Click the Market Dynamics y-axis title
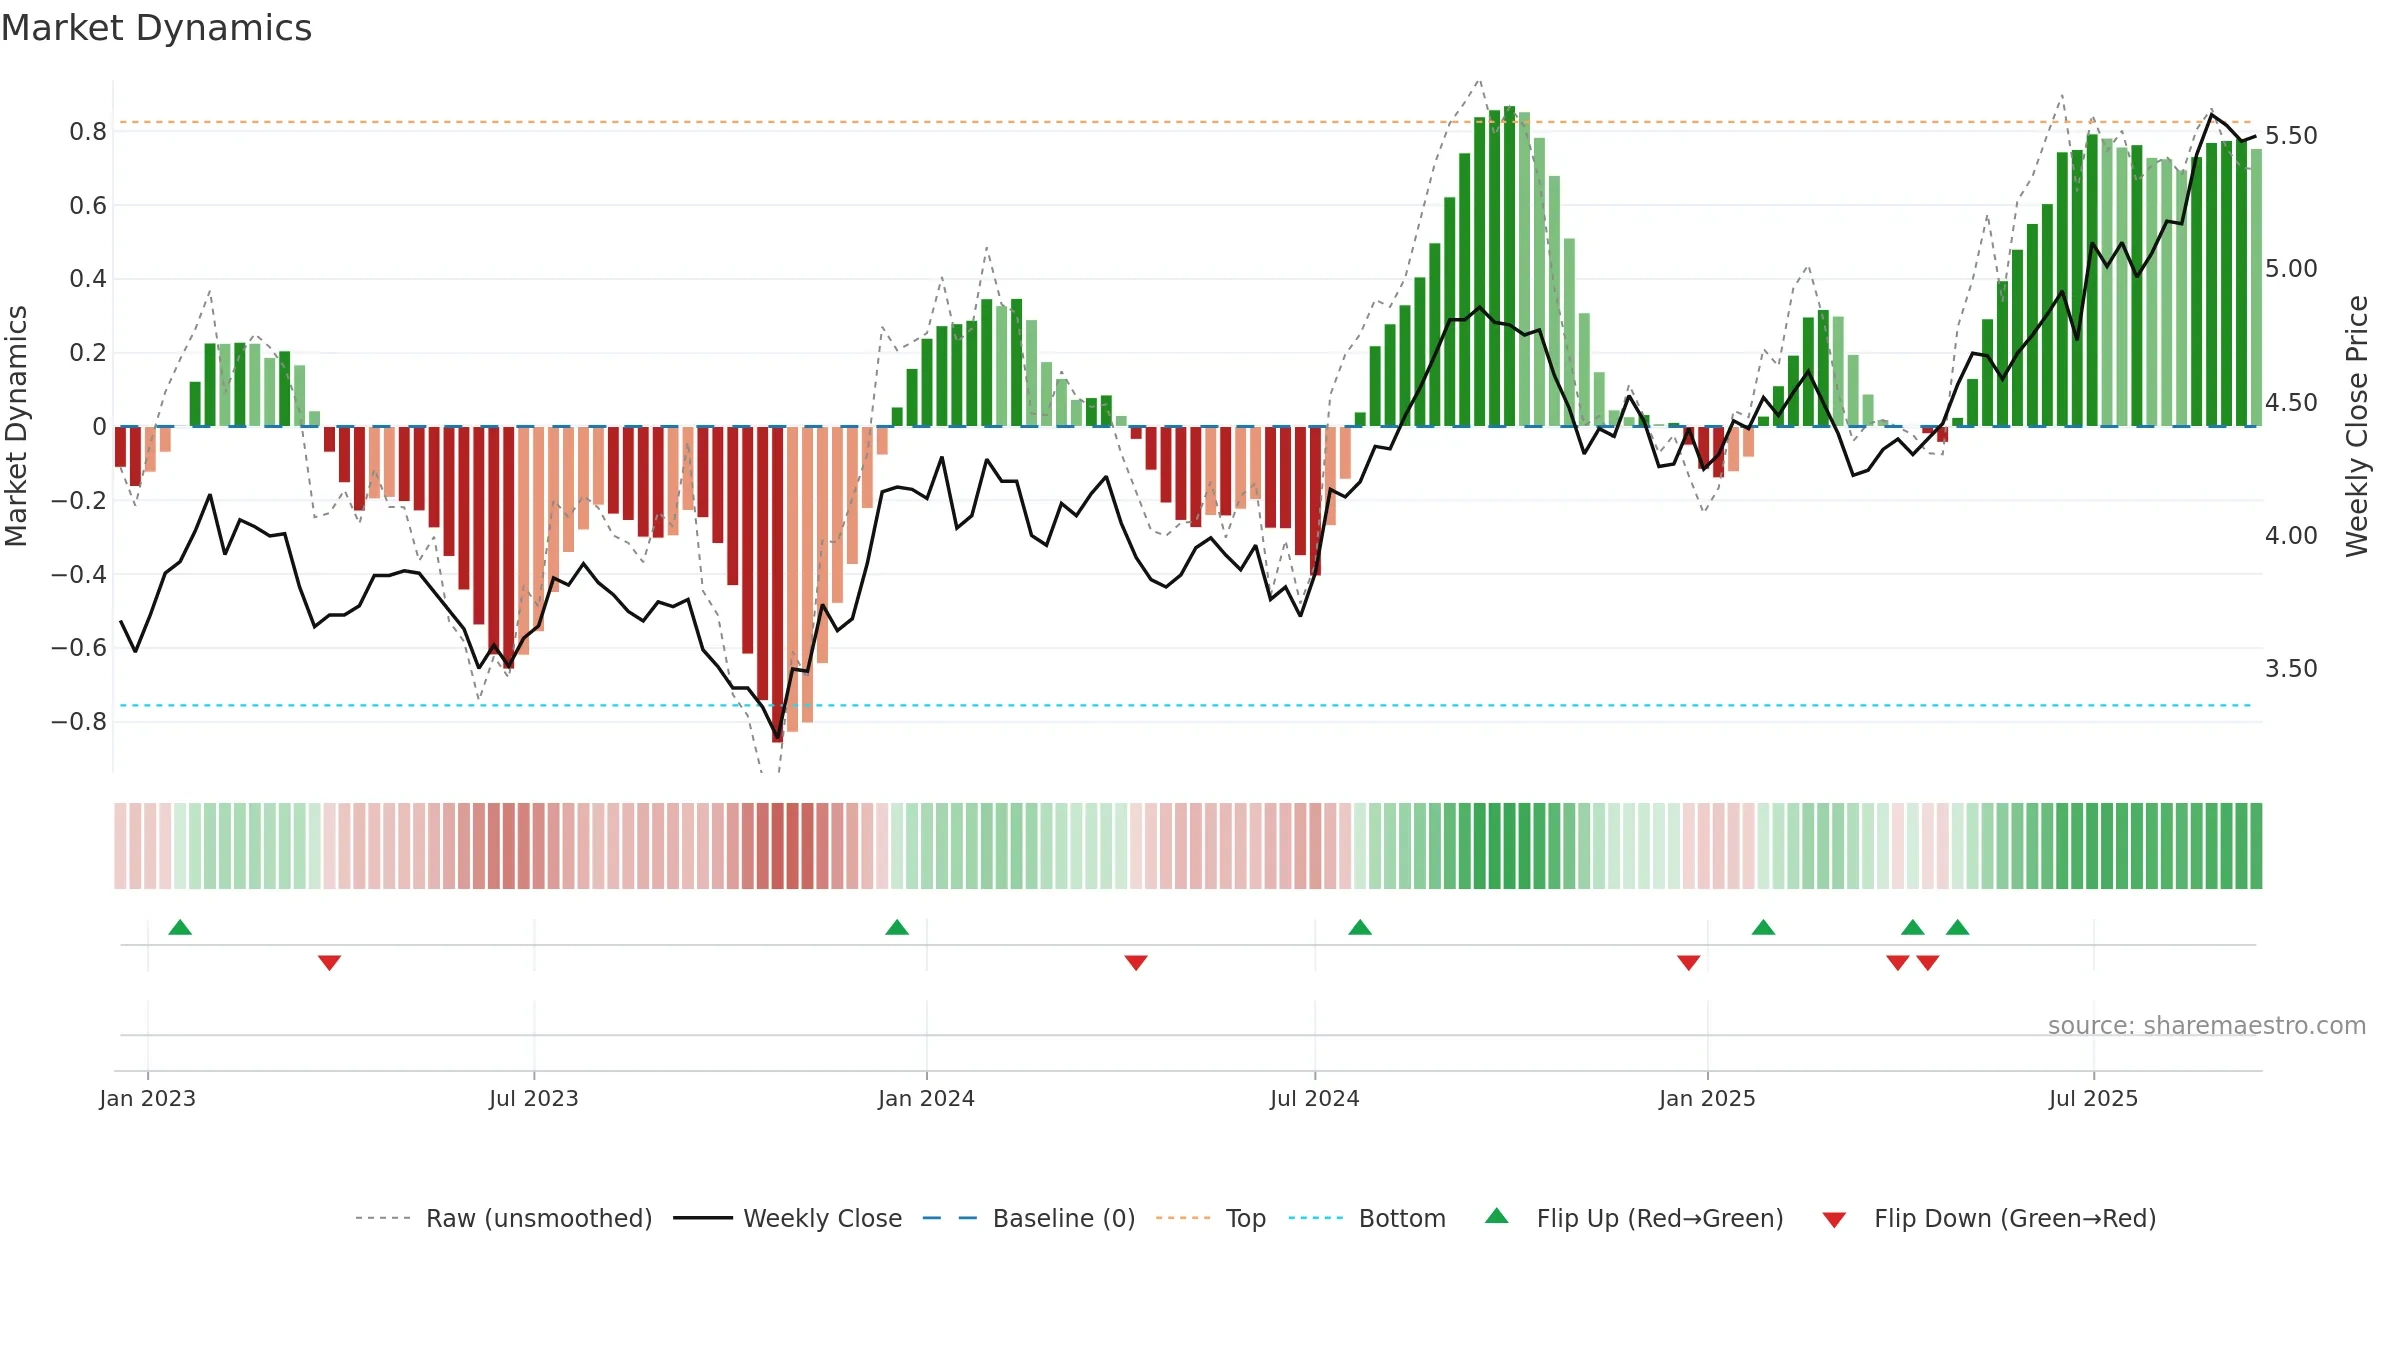This screenshot has width=2400, height=1350. click(x=16, y=426)
